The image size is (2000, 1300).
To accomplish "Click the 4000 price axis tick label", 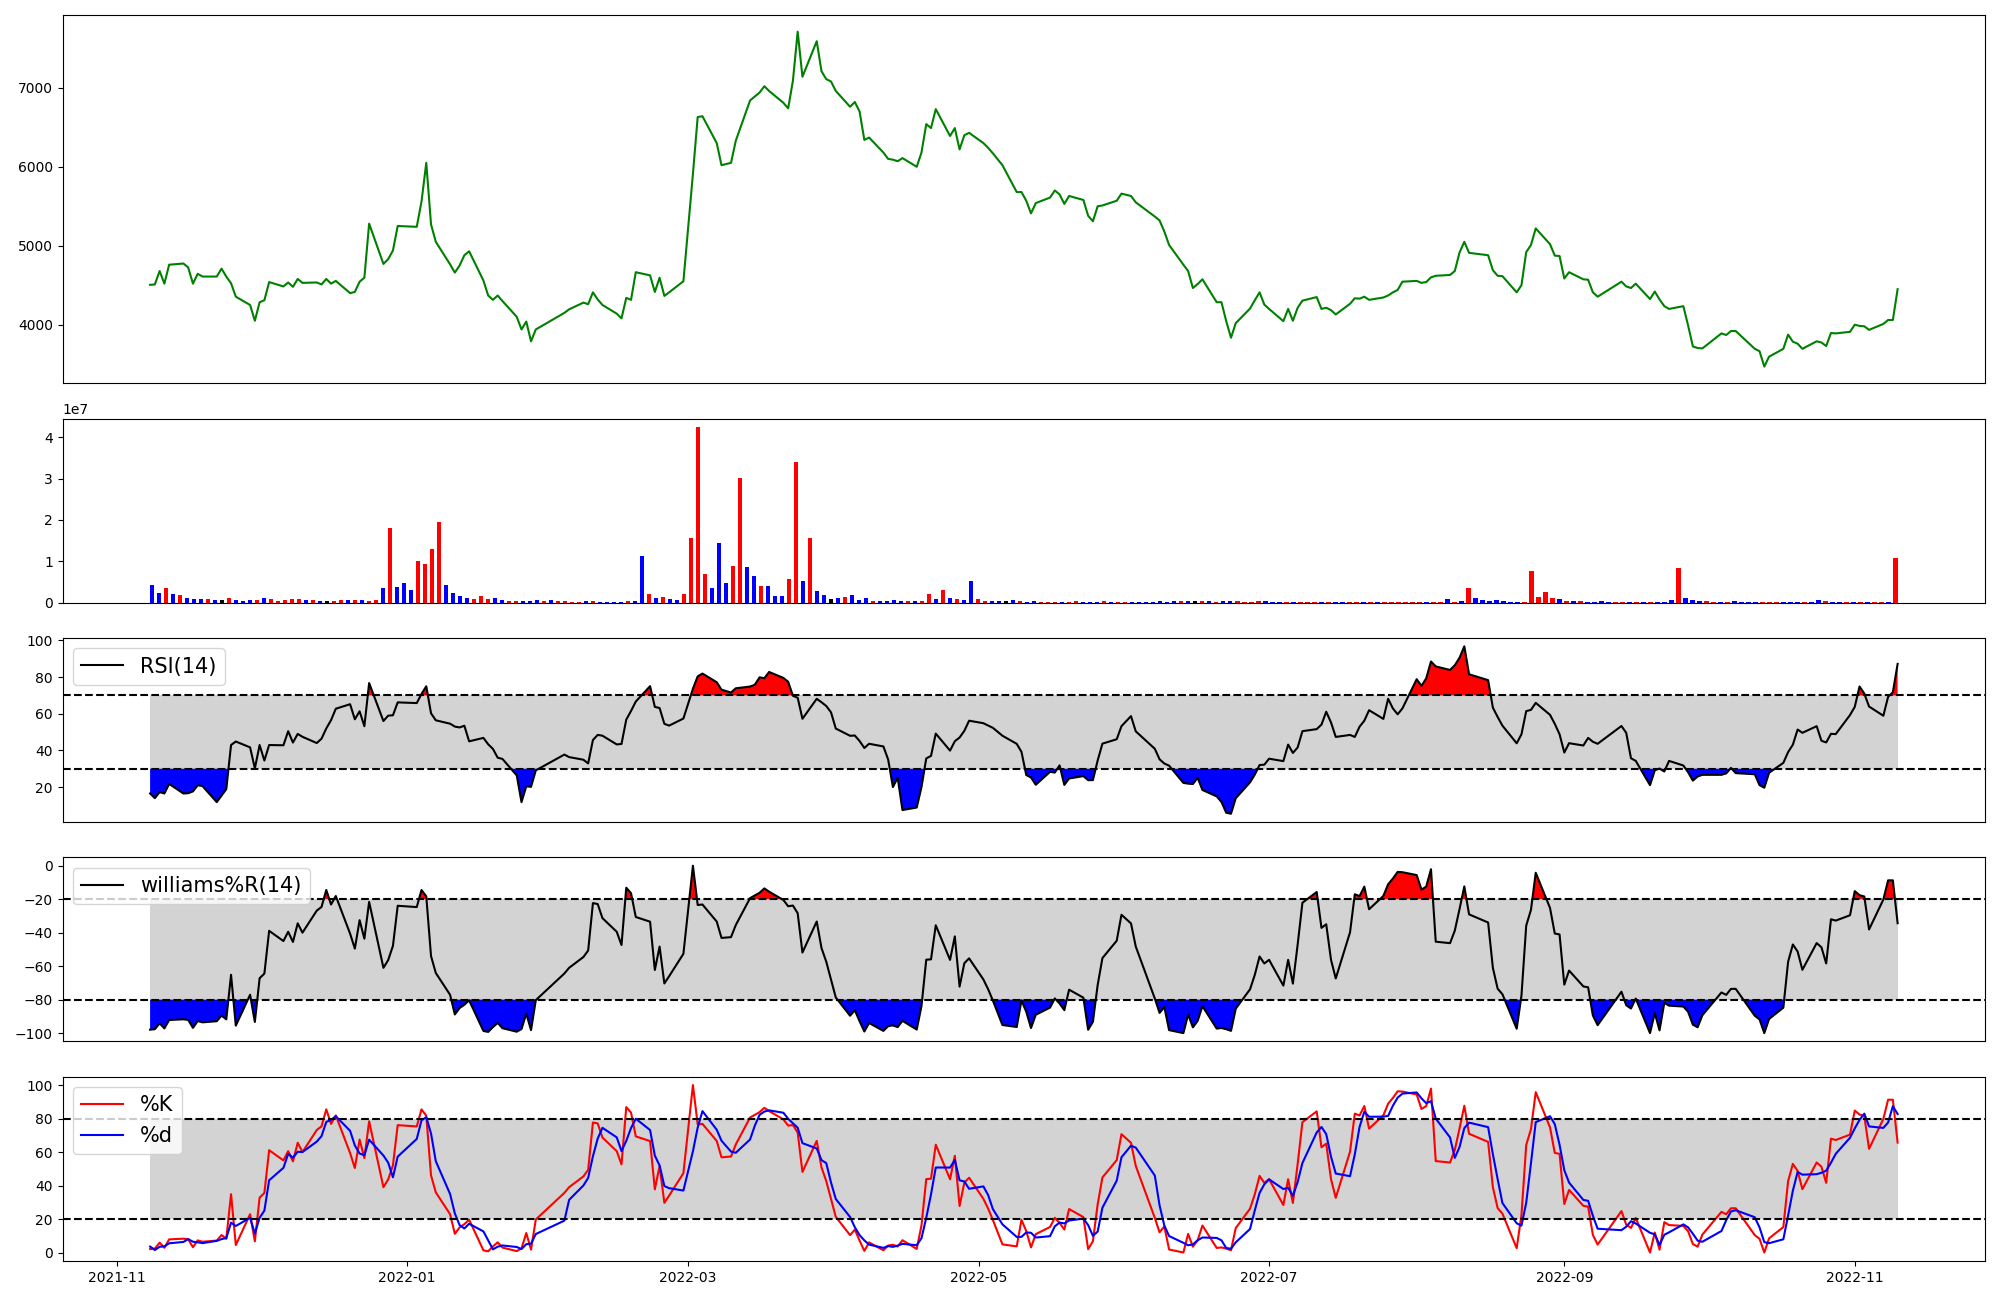I will click(34, 325).
